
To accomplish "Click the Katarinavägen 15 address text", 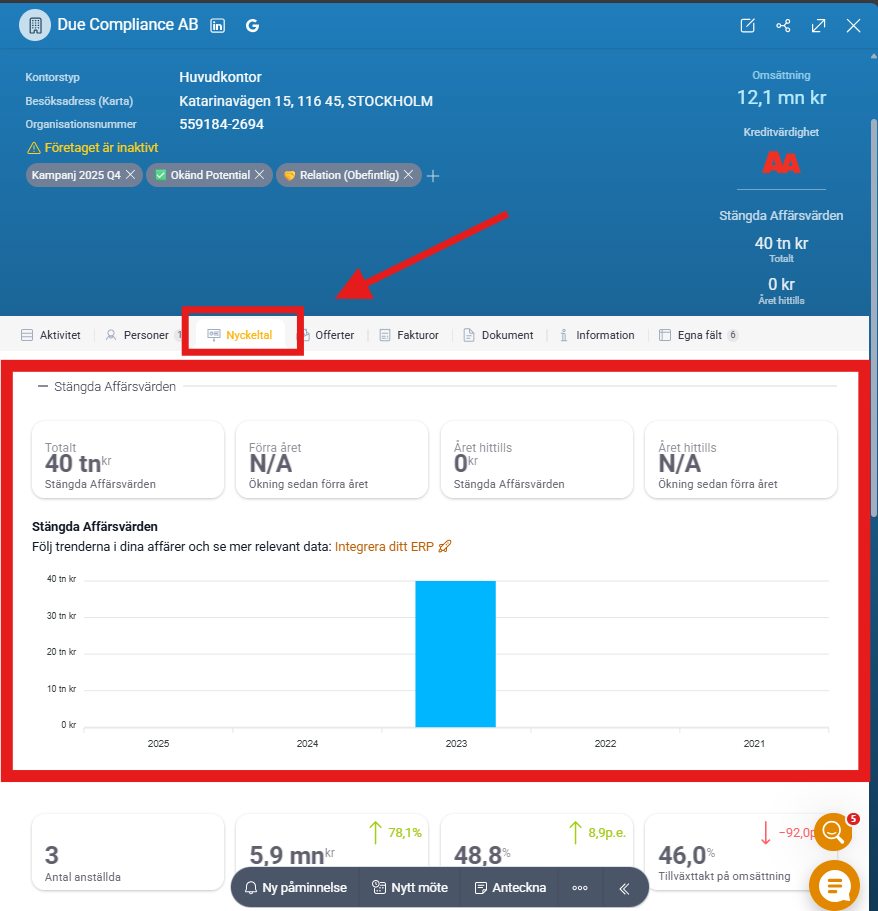I will click(x=306, y=101).
